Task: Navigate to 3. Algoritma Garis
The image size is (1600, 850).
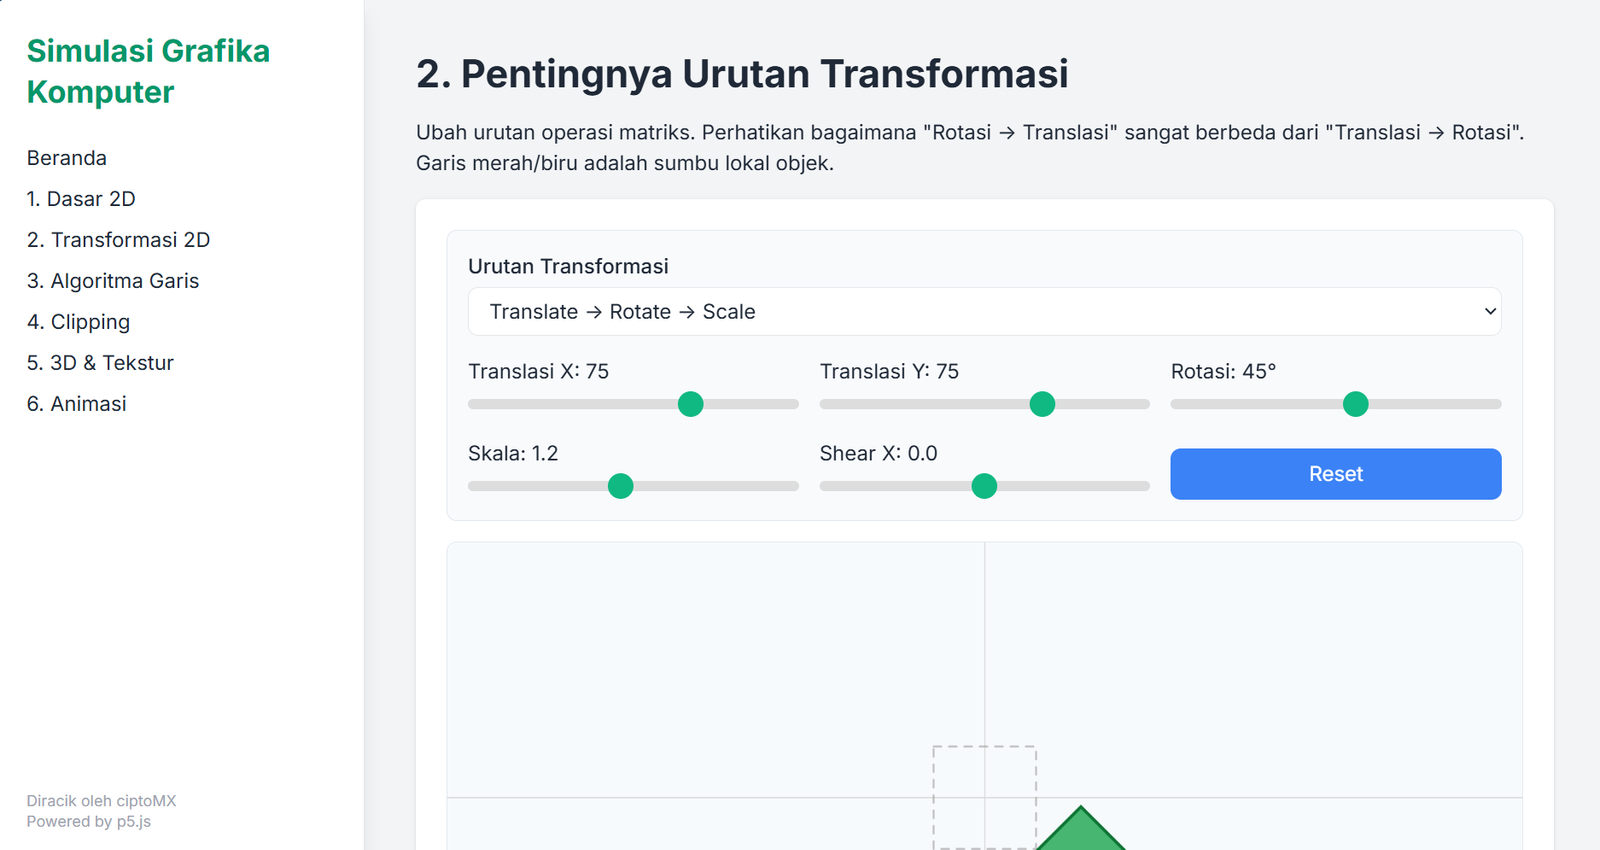Action: point(113,281)
